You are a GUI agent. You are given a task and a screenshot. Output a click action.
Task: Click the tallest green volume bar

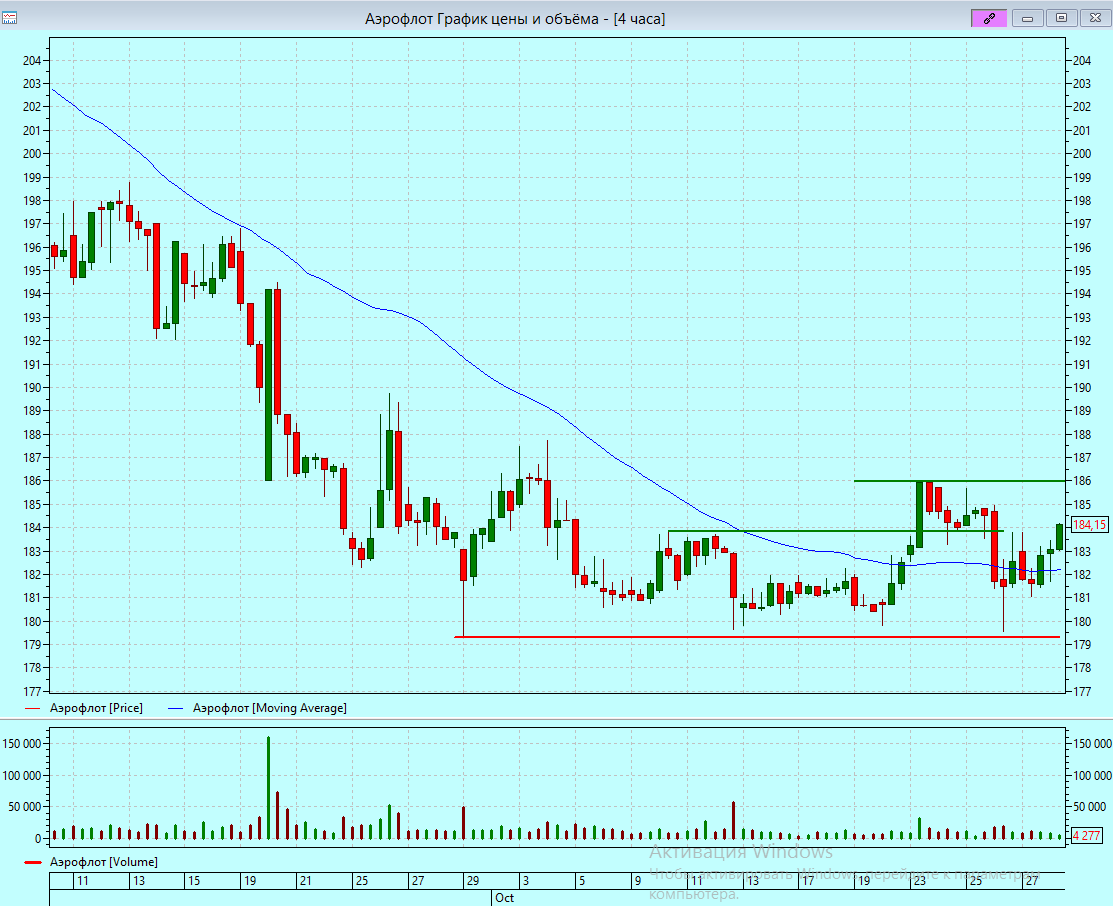point(268,788)
